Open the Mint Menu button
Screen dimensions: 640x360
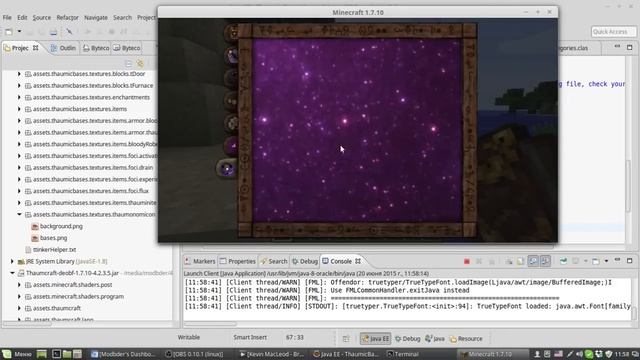click(16, 354)
